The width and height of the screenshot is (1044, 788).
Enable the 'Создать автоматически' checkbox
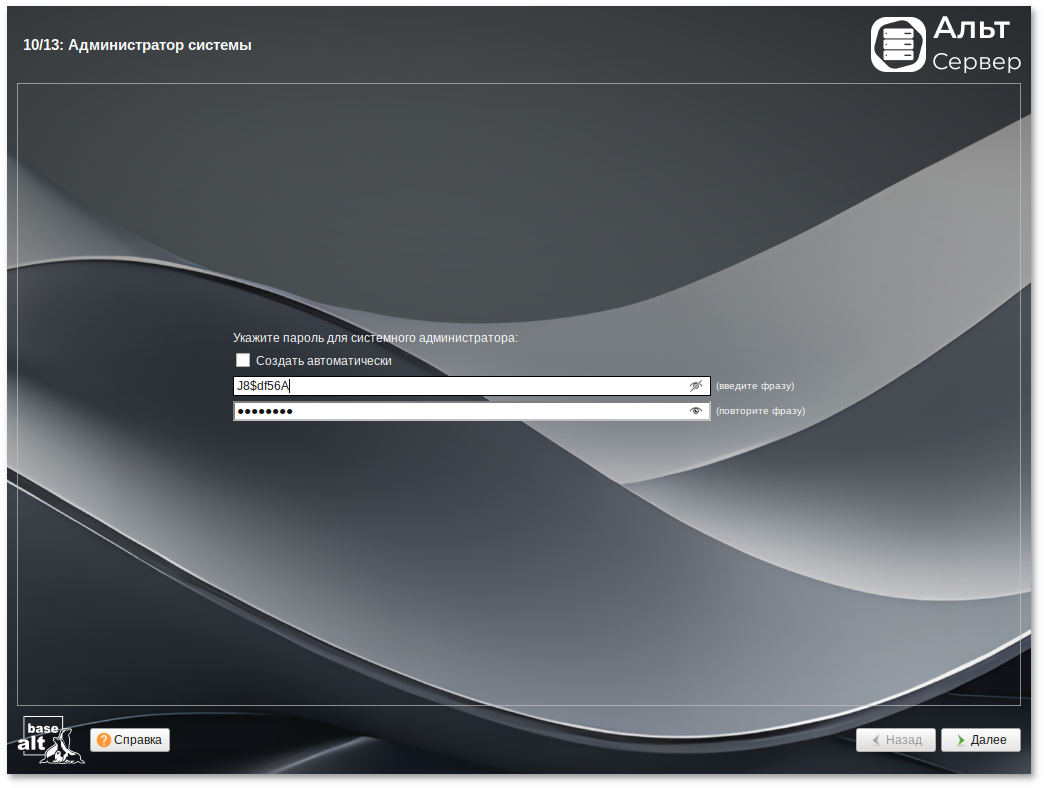tap(243, 361)
